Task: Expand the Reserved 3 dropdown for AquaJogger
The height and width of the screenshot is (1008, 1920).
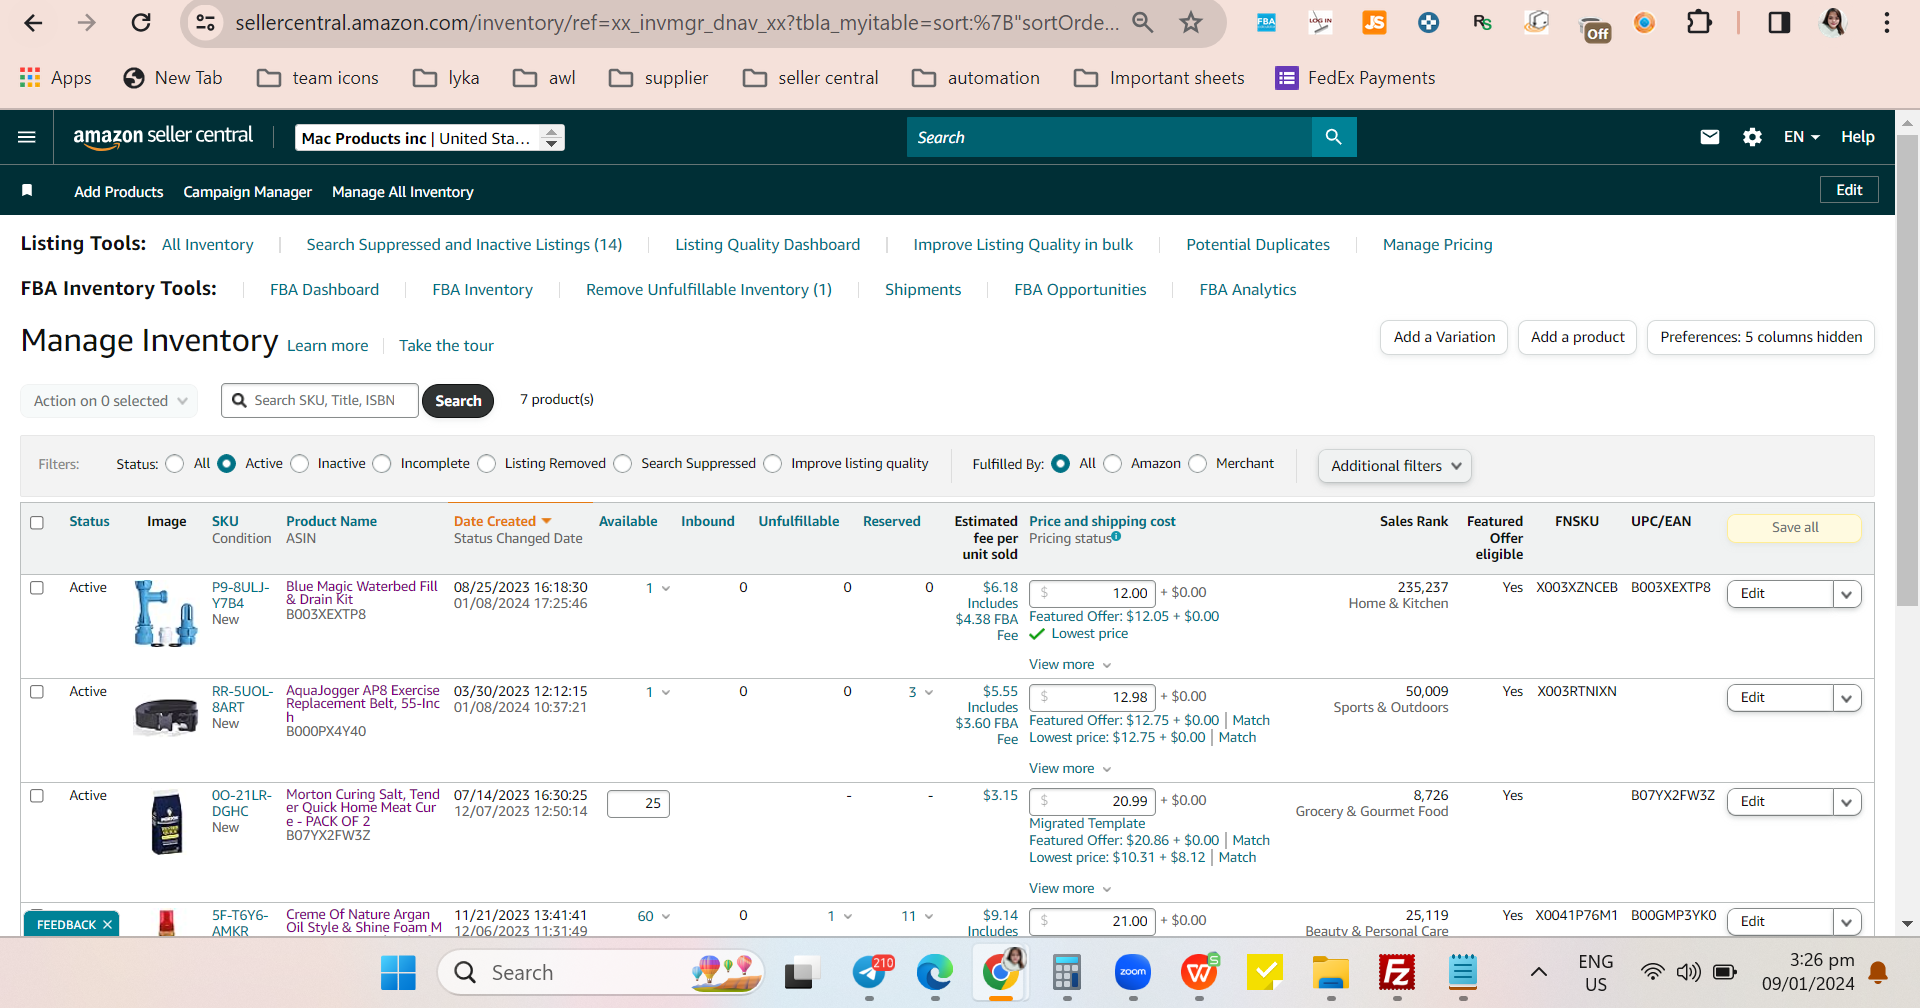Action: [921, 692]
